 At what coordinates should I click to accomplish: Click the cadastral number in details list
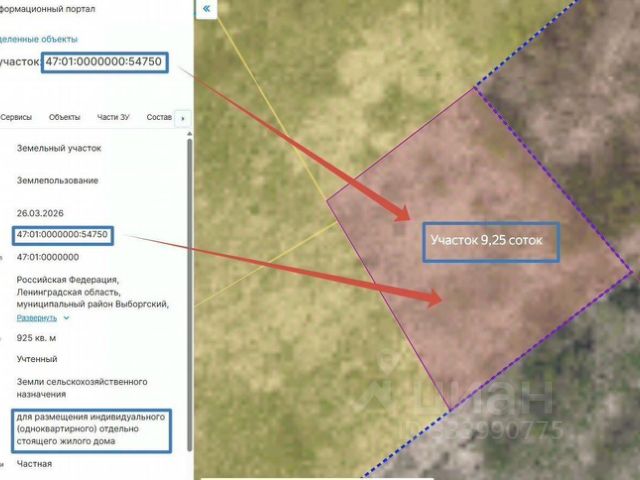point(62,235)
